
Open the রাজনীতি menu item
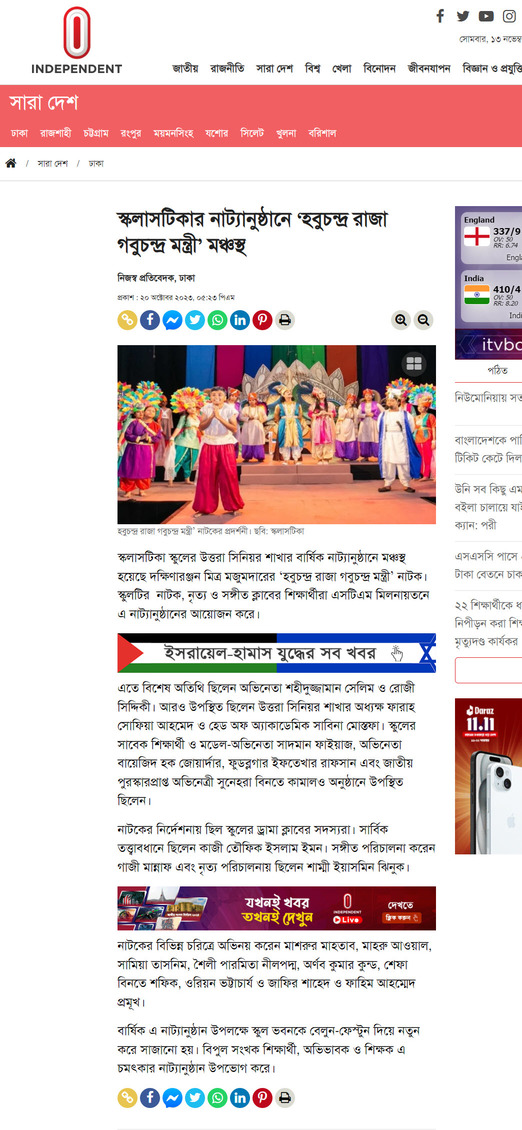click(227, 68)
